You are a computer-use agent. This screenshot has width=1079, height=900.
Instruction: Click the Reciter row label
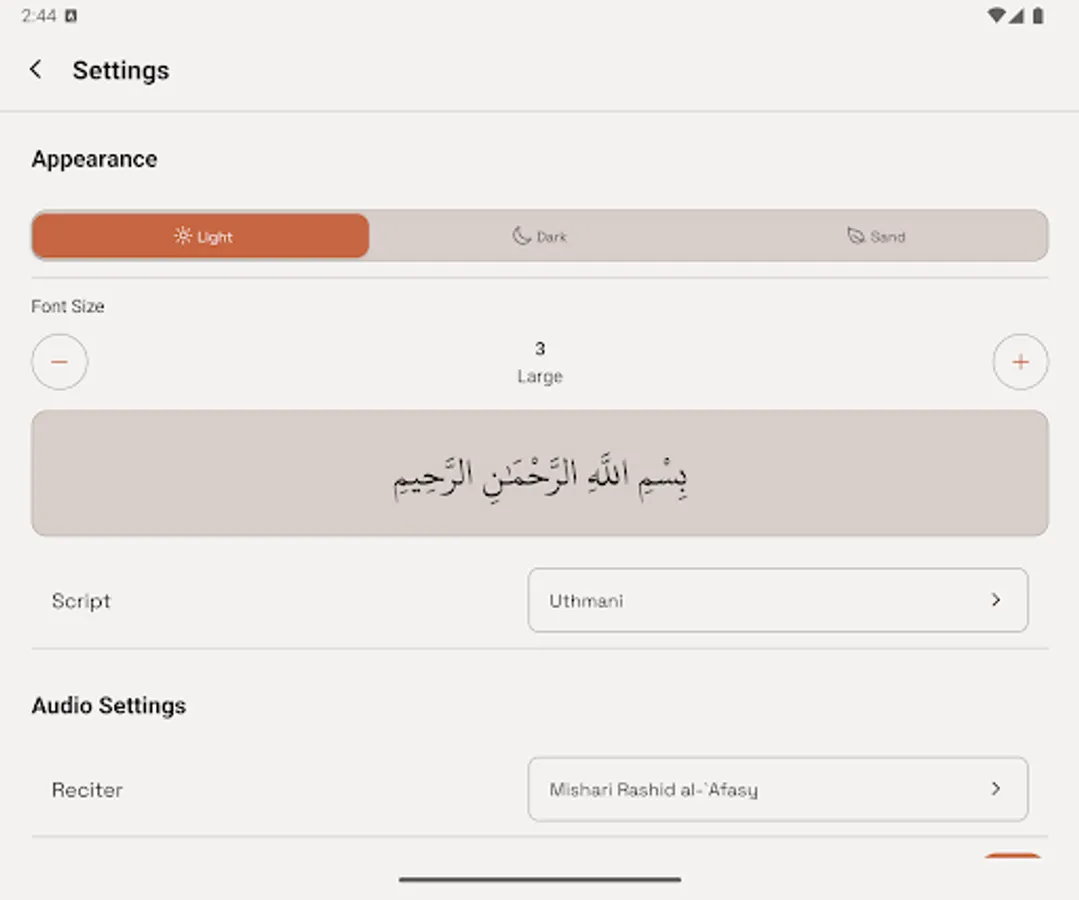[x=87, y=790]
